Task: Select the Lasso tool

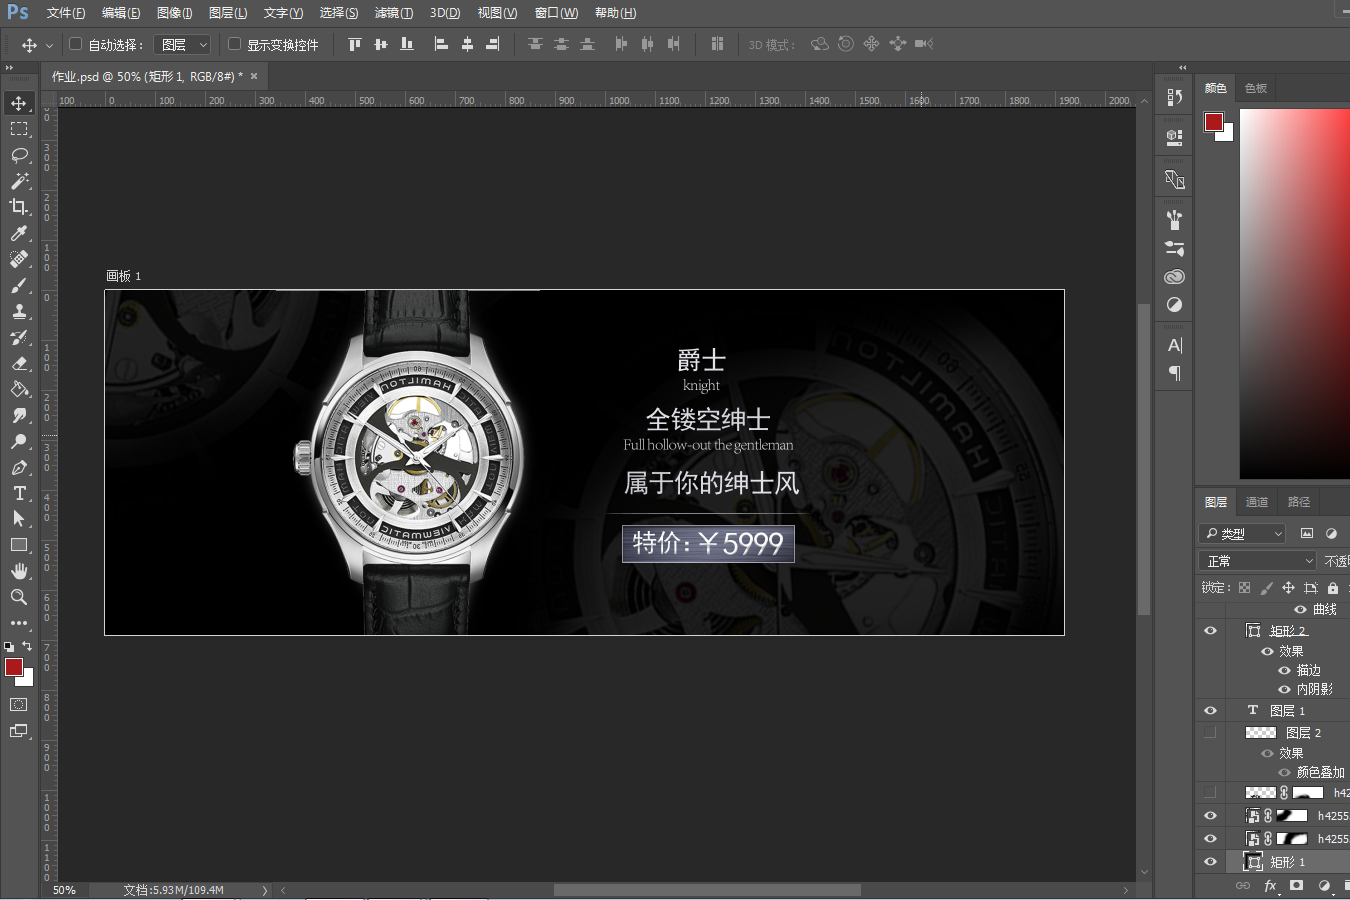Action: [x=19, y=155]
